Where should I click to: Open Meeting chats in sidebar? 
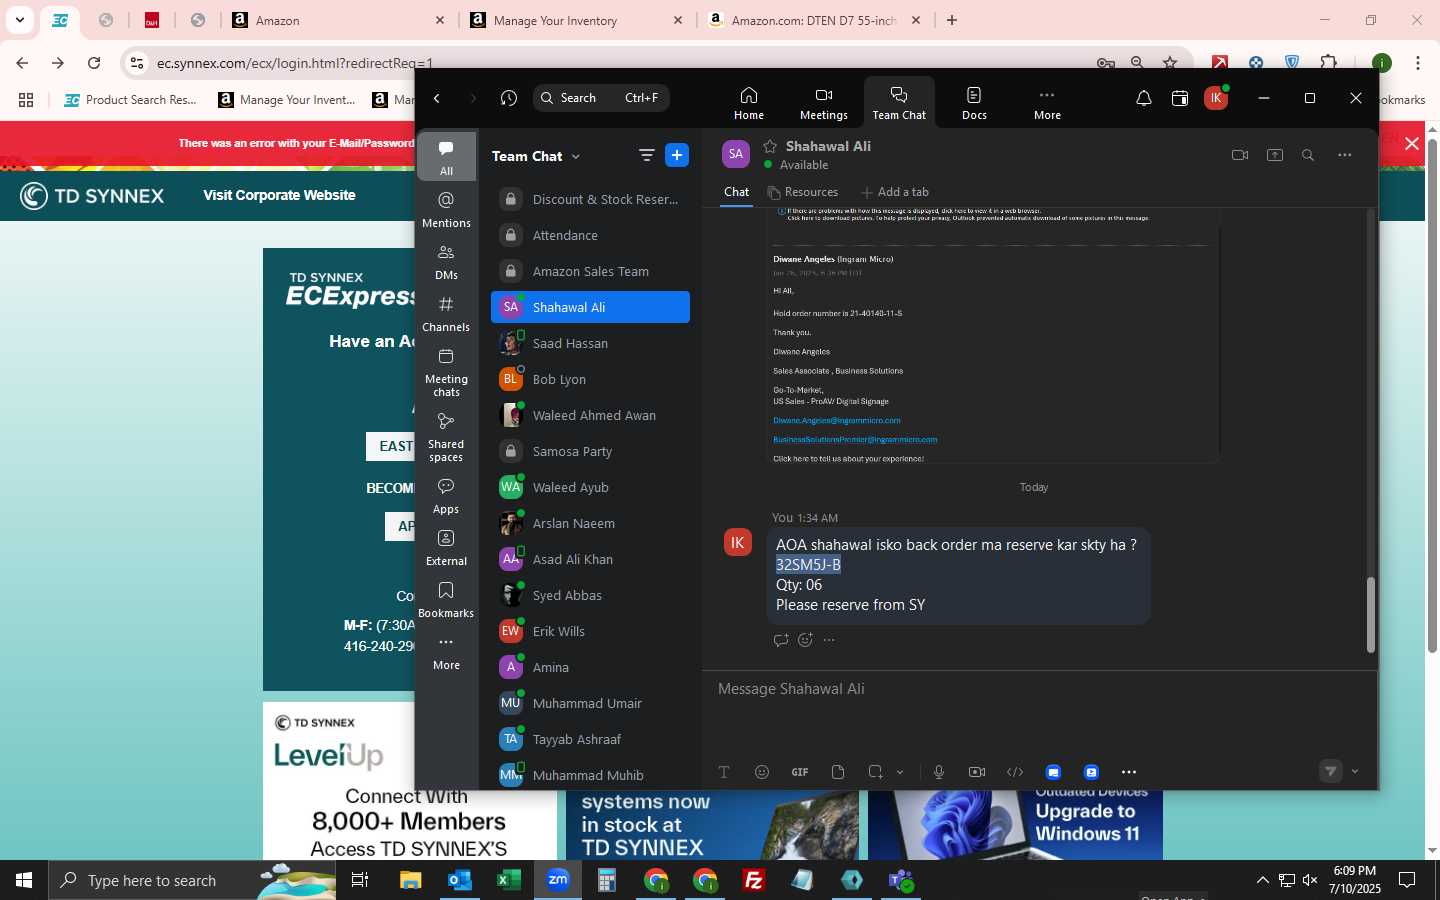pyautogui.click(x=446, y=371)
